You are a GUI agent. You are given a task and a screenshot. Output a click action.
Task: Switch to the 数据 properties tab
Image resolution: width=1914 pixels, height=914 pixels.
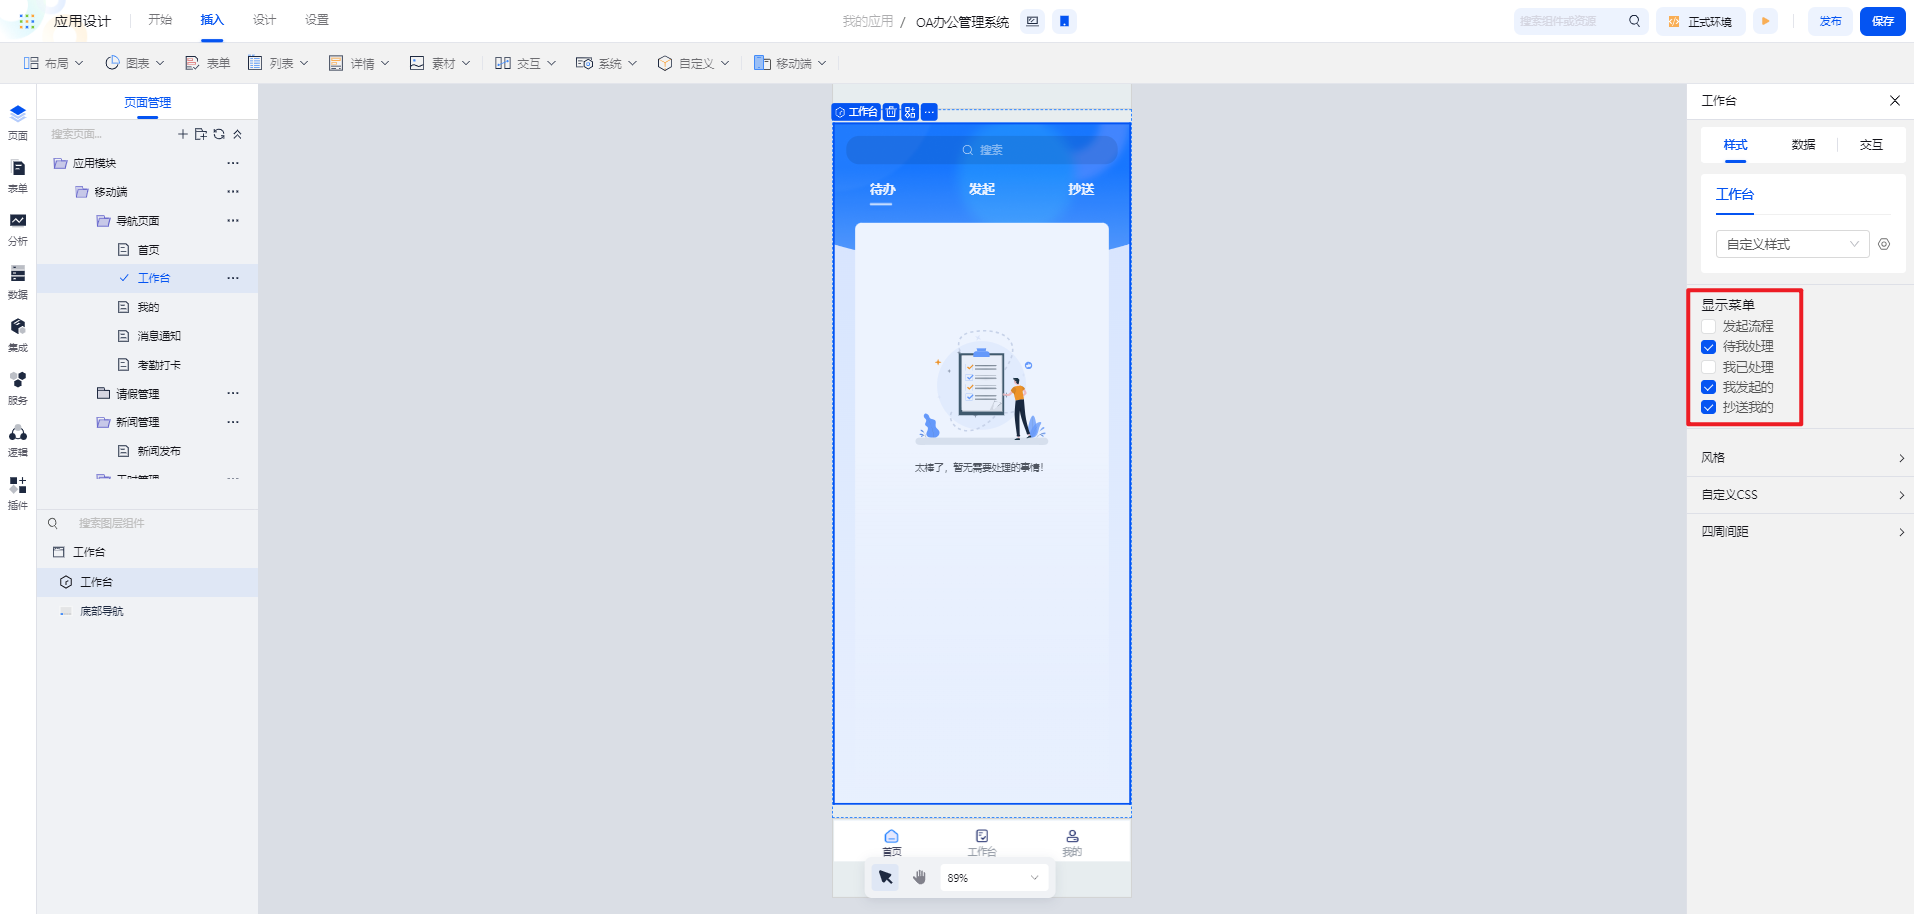1803,145
